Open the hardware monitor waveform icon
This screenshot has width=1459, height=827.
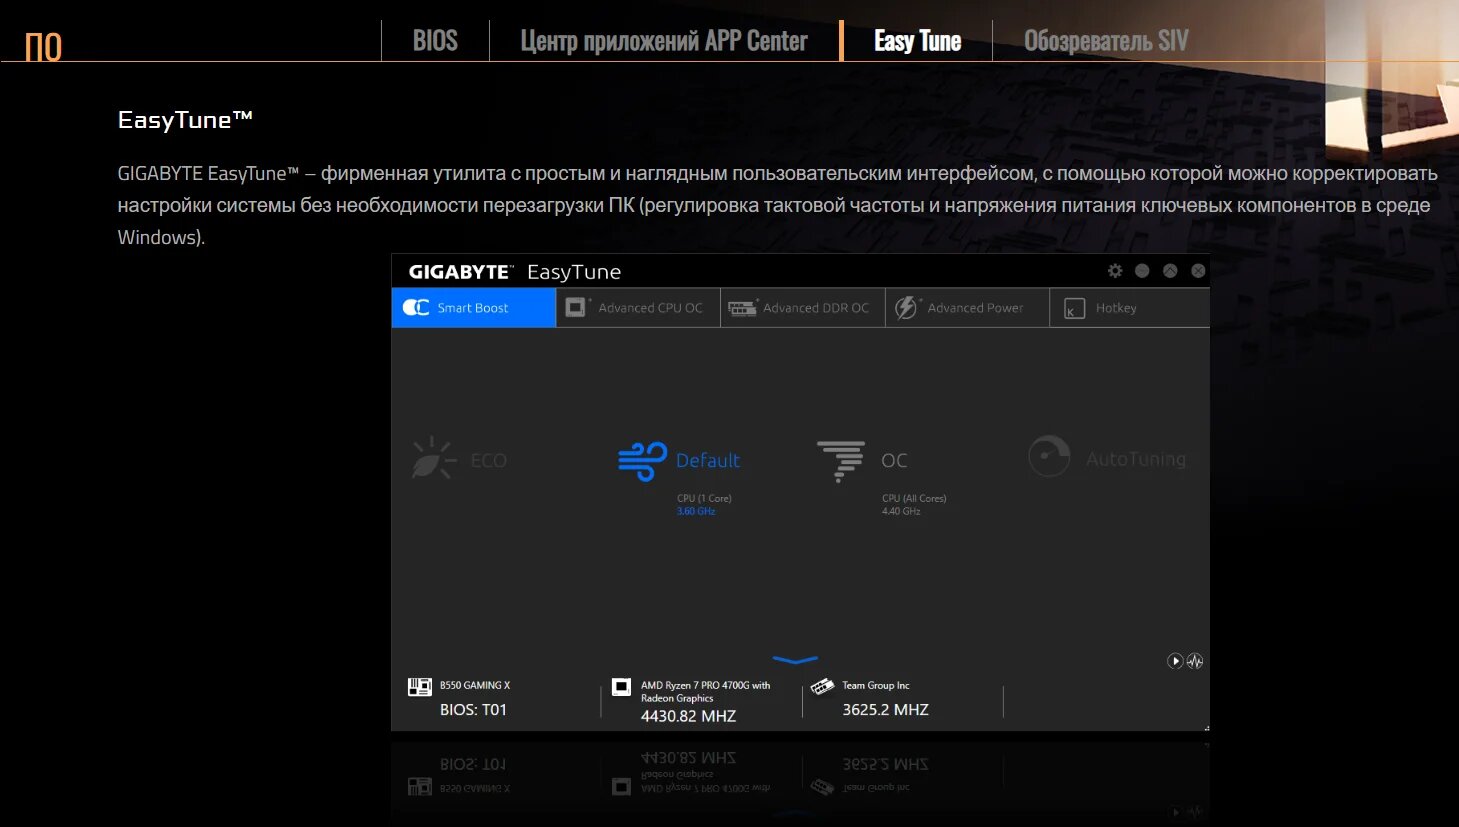click(1195, 661)
